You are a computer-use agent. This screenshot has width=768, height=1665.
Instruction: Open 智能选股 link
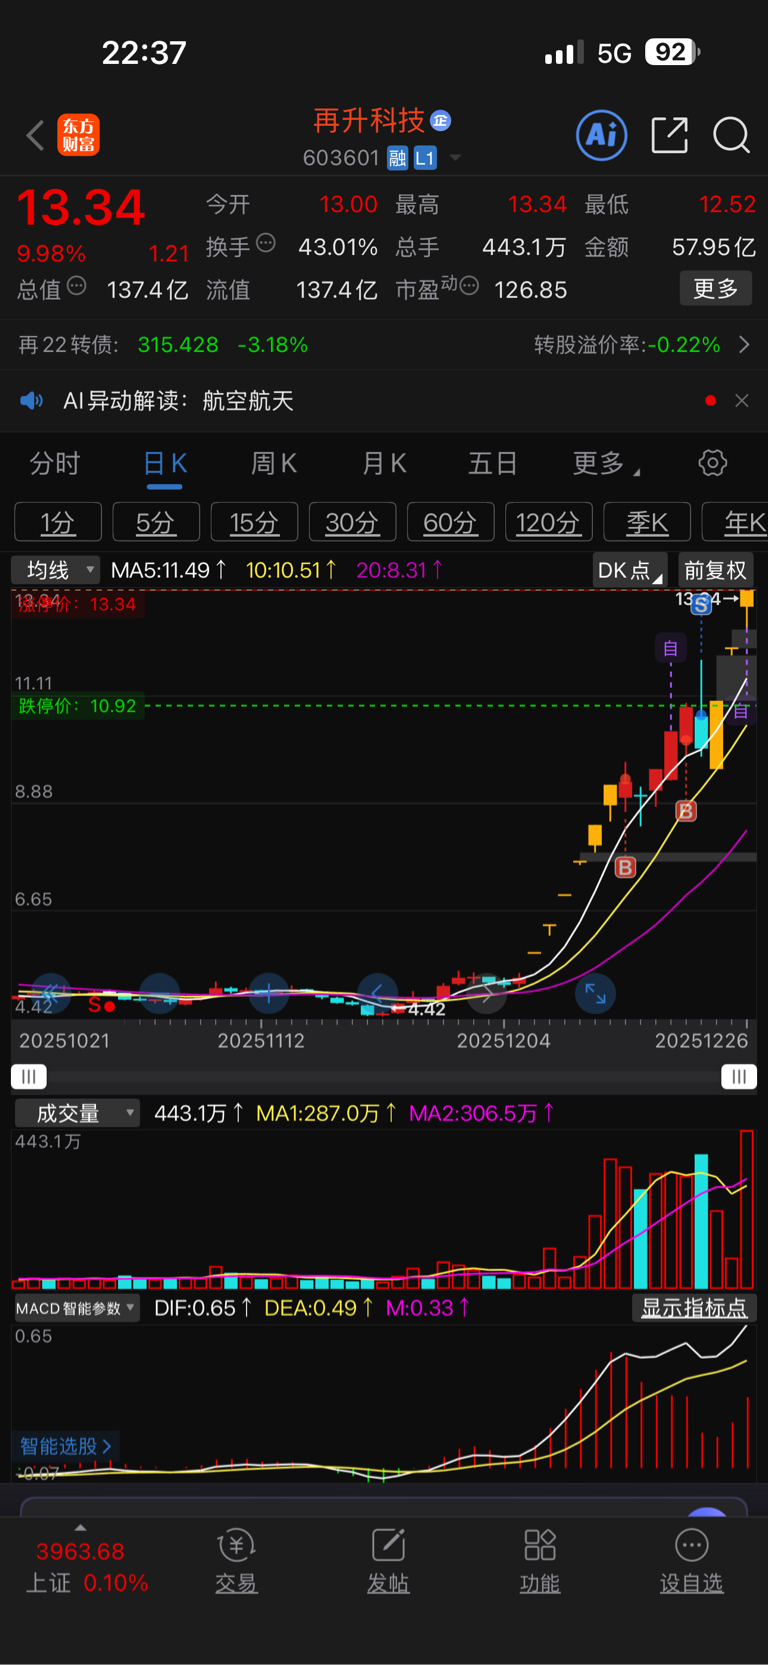[x=66, y=1446]
